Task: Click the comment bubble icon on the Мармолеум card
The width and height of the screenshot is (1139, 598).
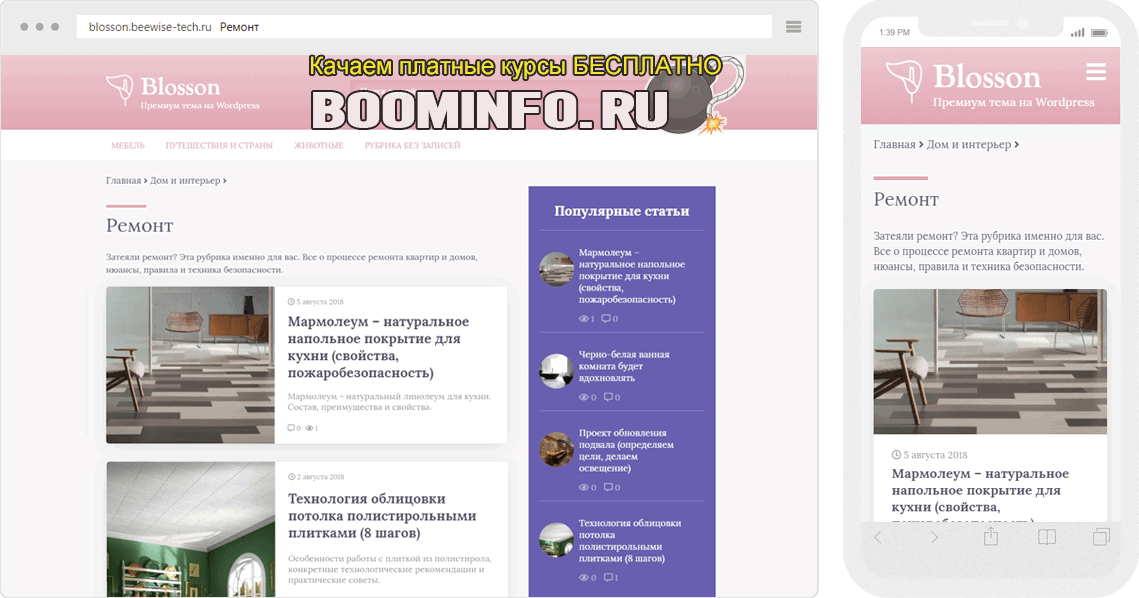Action: [291, 427]
